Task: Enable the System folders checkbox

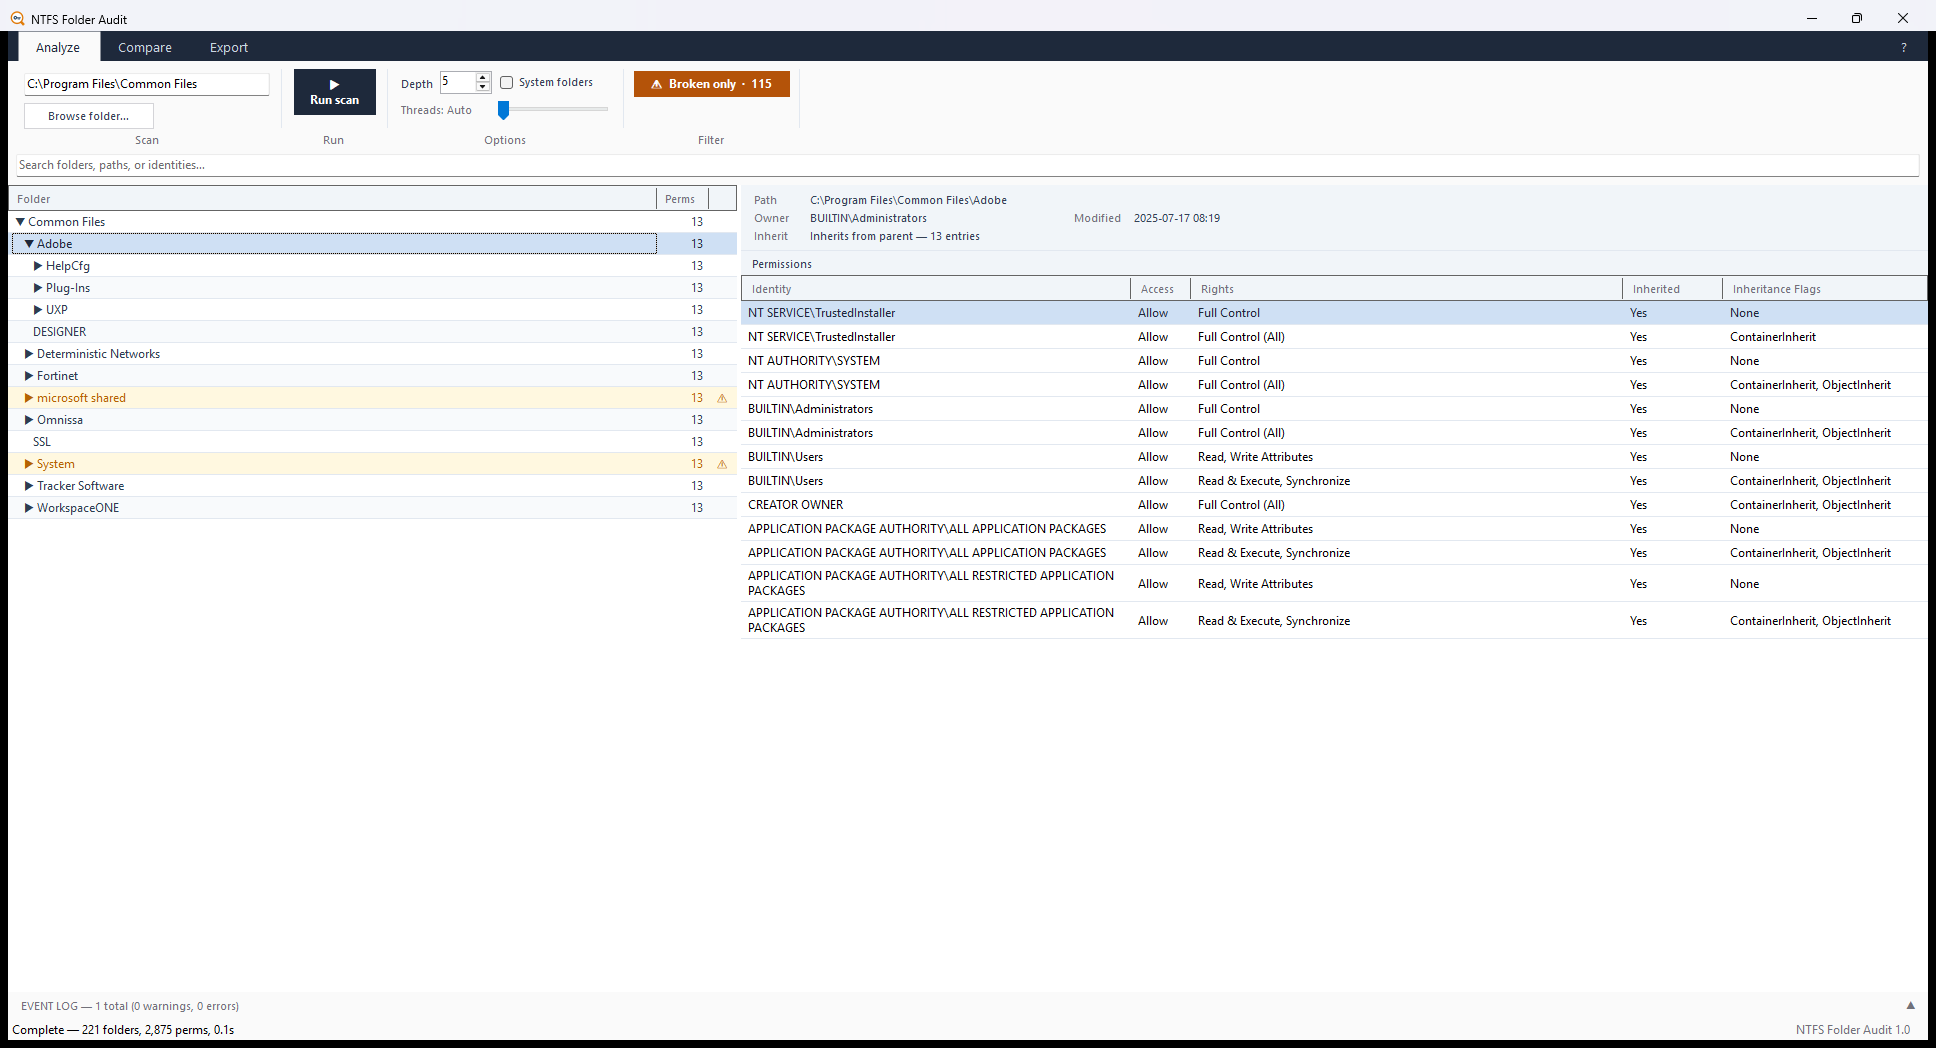Action: click(x=507, y=83)
